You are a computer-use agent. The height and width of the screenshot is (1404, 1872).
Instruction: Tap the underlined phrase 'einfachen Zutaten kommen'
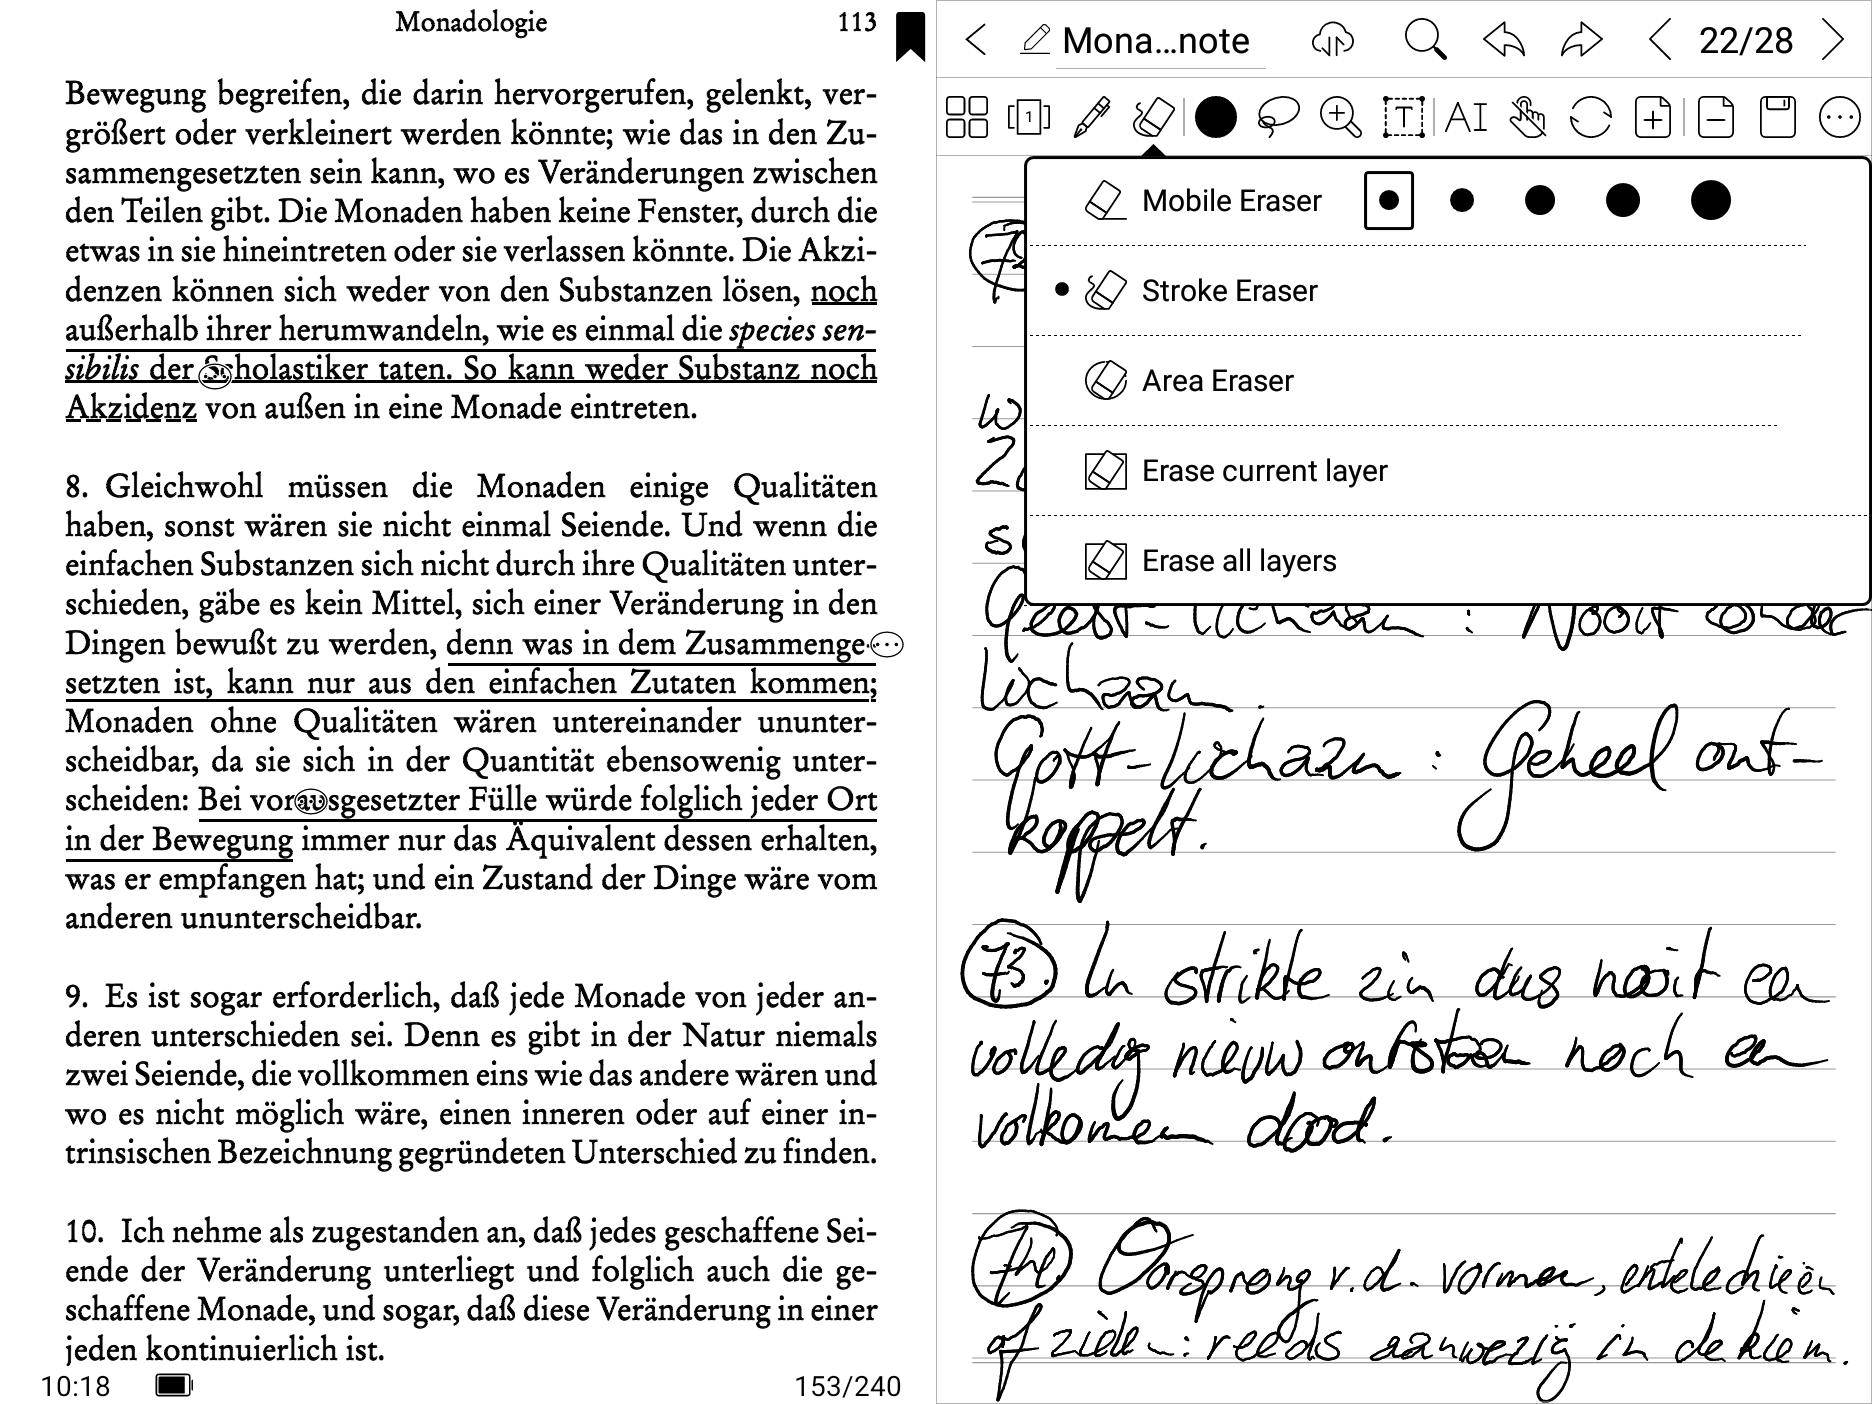[x=681, y=683]
